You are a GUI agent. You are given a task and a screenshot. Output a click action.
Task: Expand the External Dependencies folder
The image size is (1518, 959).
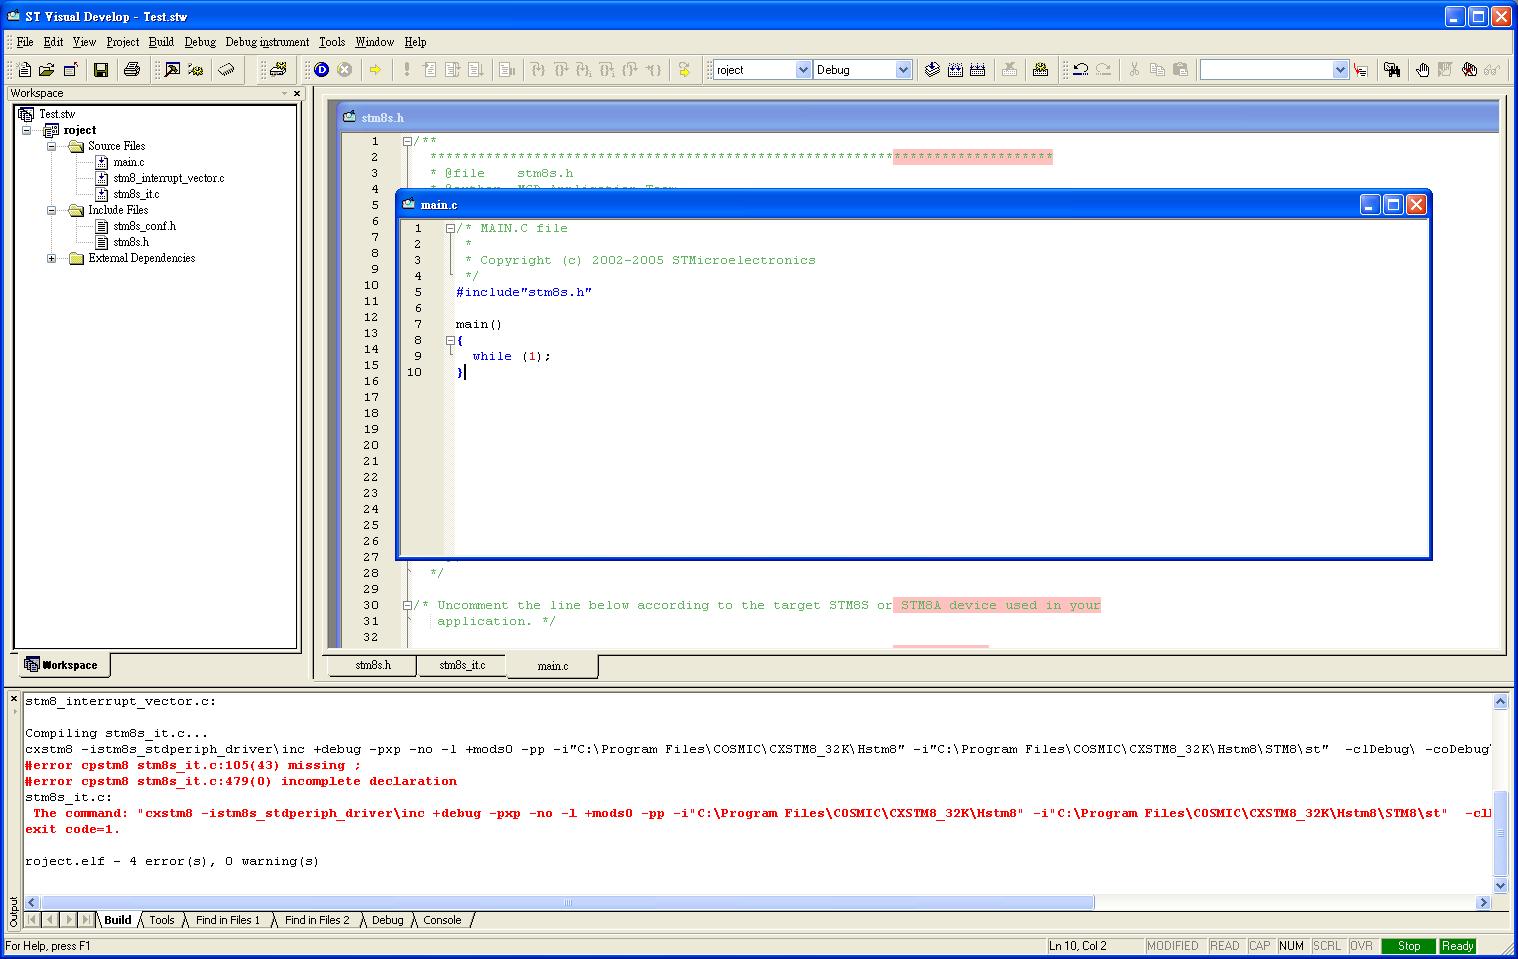[x=51, y=258]
